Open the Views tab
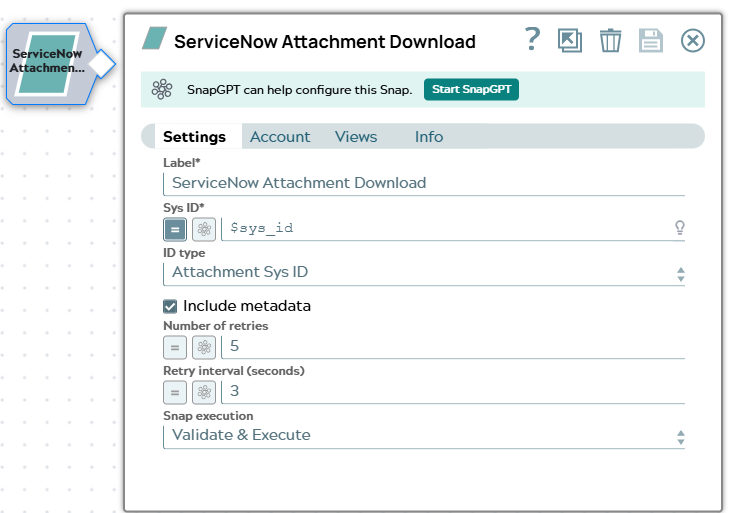Screen dimensions: 730x513 tap(356, 136)
